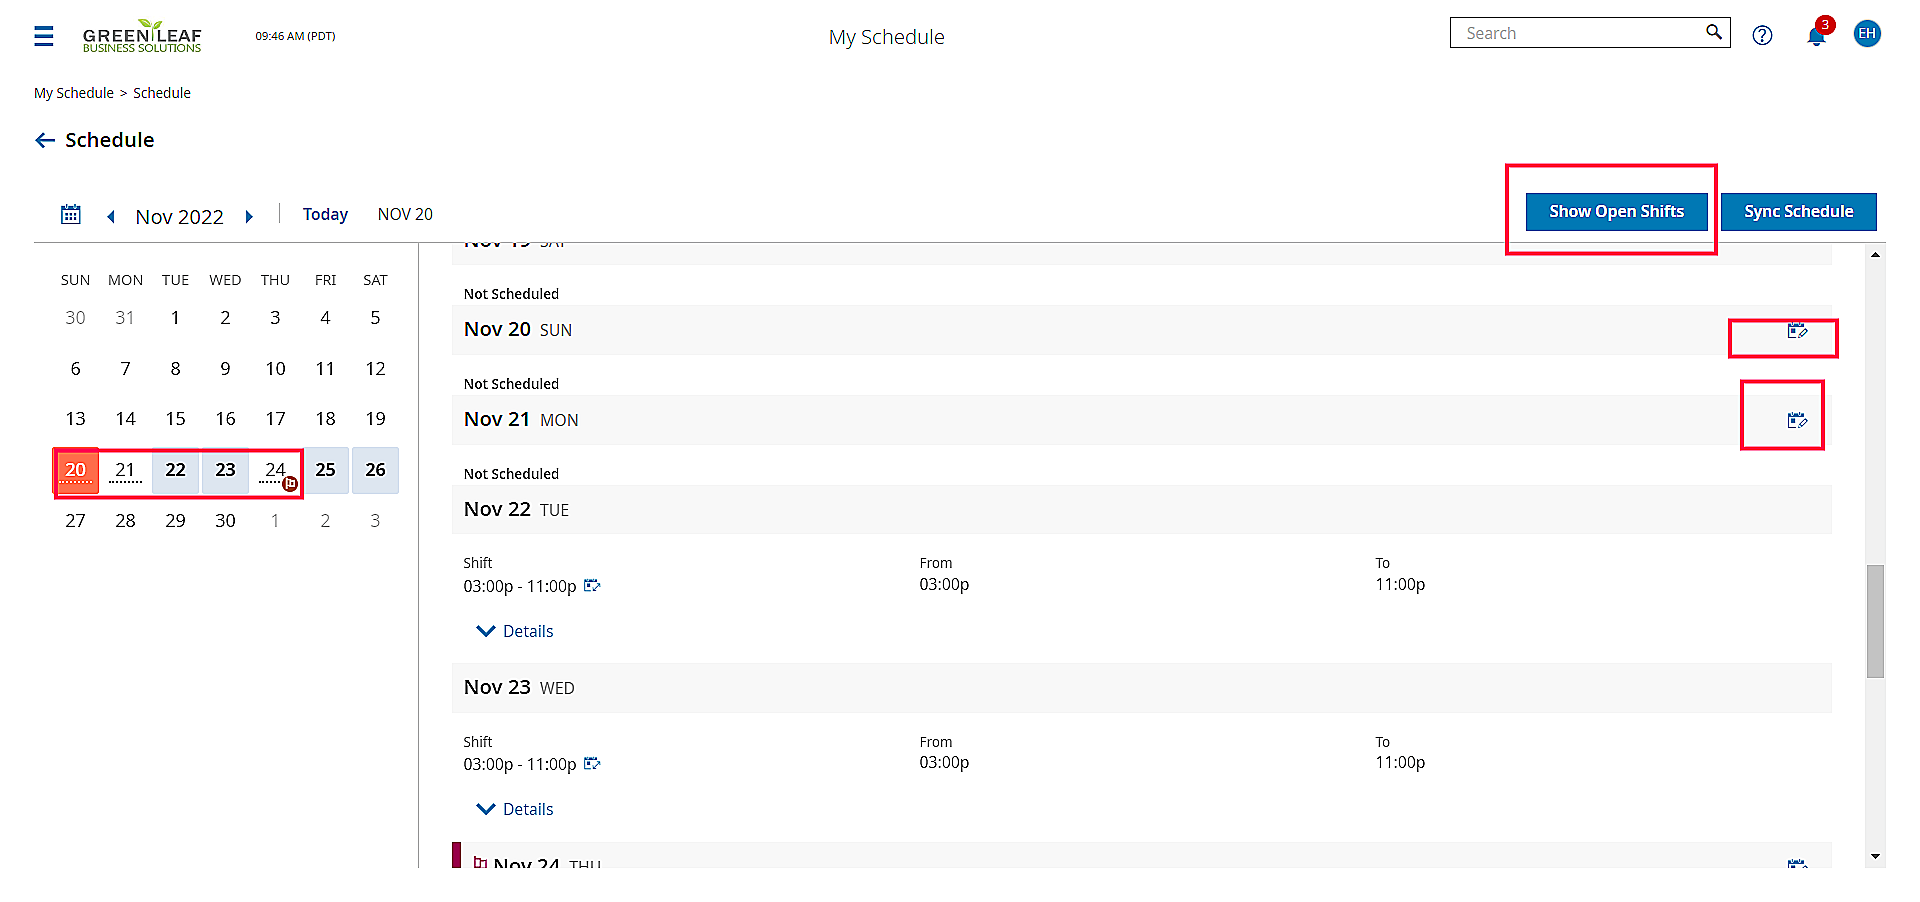The width and height of the screenshot is (1920, 902).
Task: Click the Nov 22 From time 03:00p
Action: tap(944, 584)
